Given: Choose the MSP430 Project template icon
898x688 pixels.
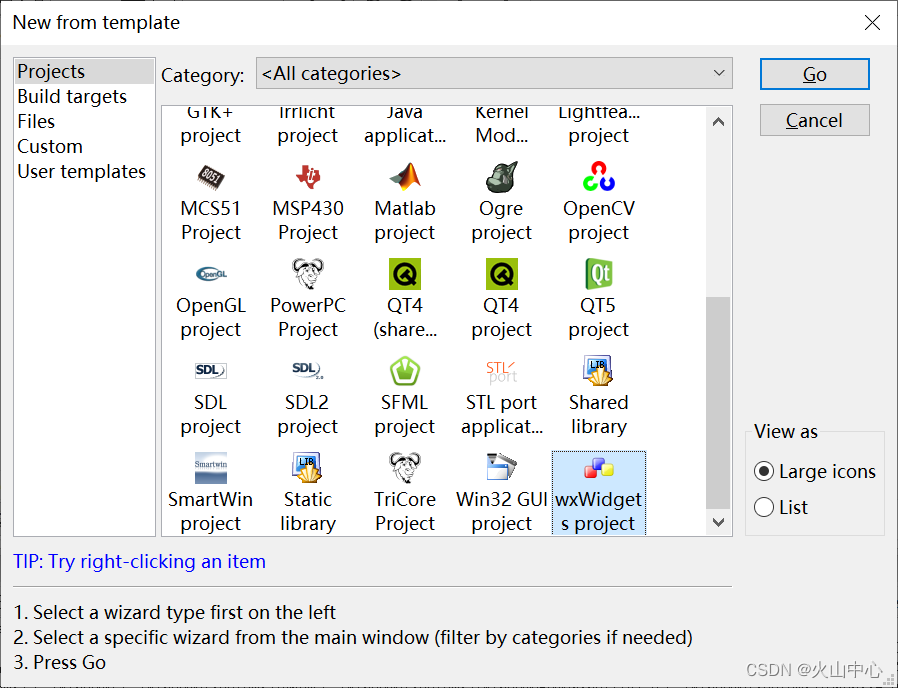Looking at the screenshot, I should 308,177.
